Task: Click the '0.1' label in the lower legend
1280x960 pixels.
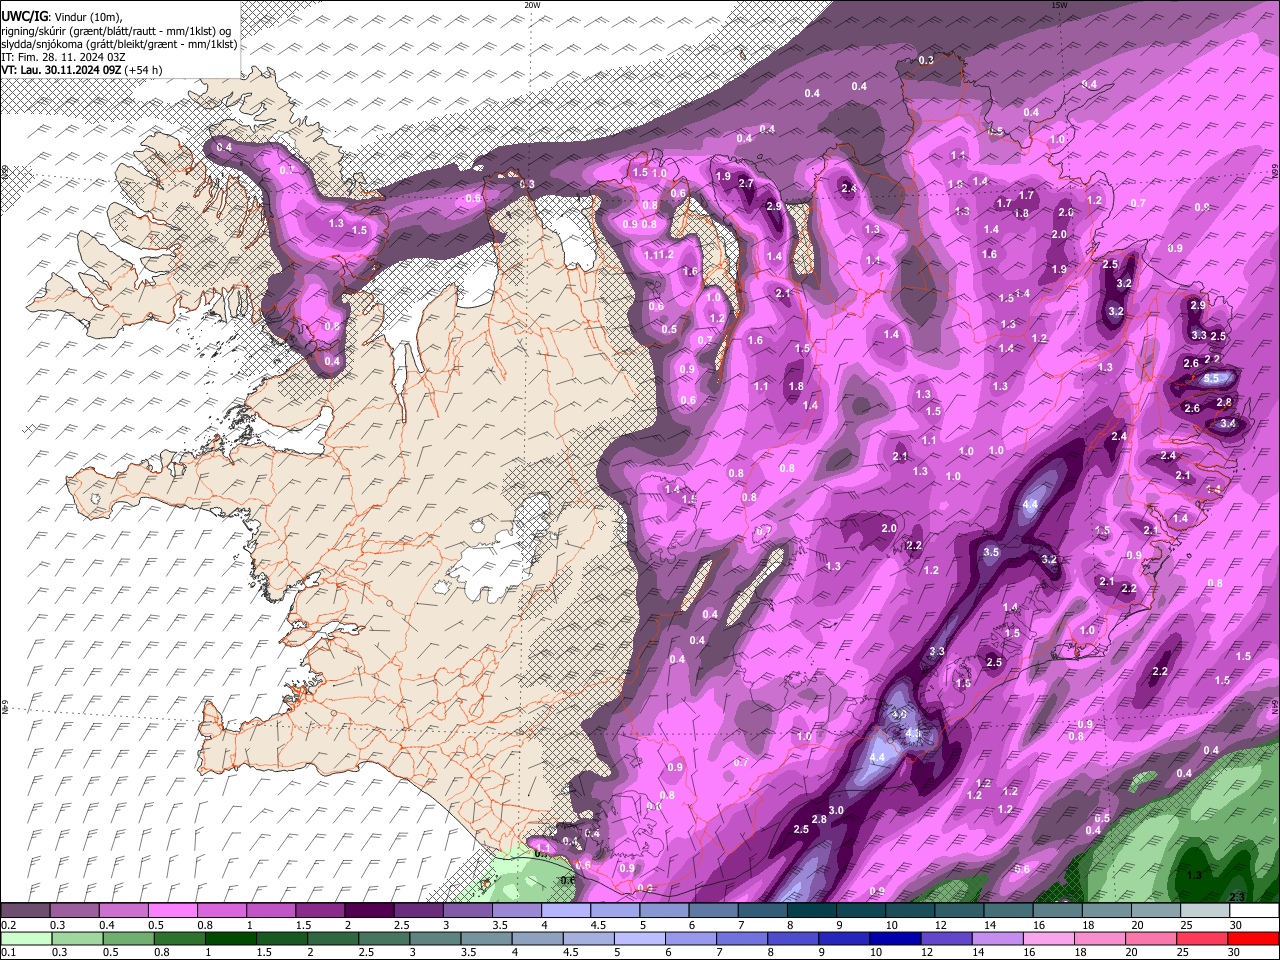Action: click(9, 952)
